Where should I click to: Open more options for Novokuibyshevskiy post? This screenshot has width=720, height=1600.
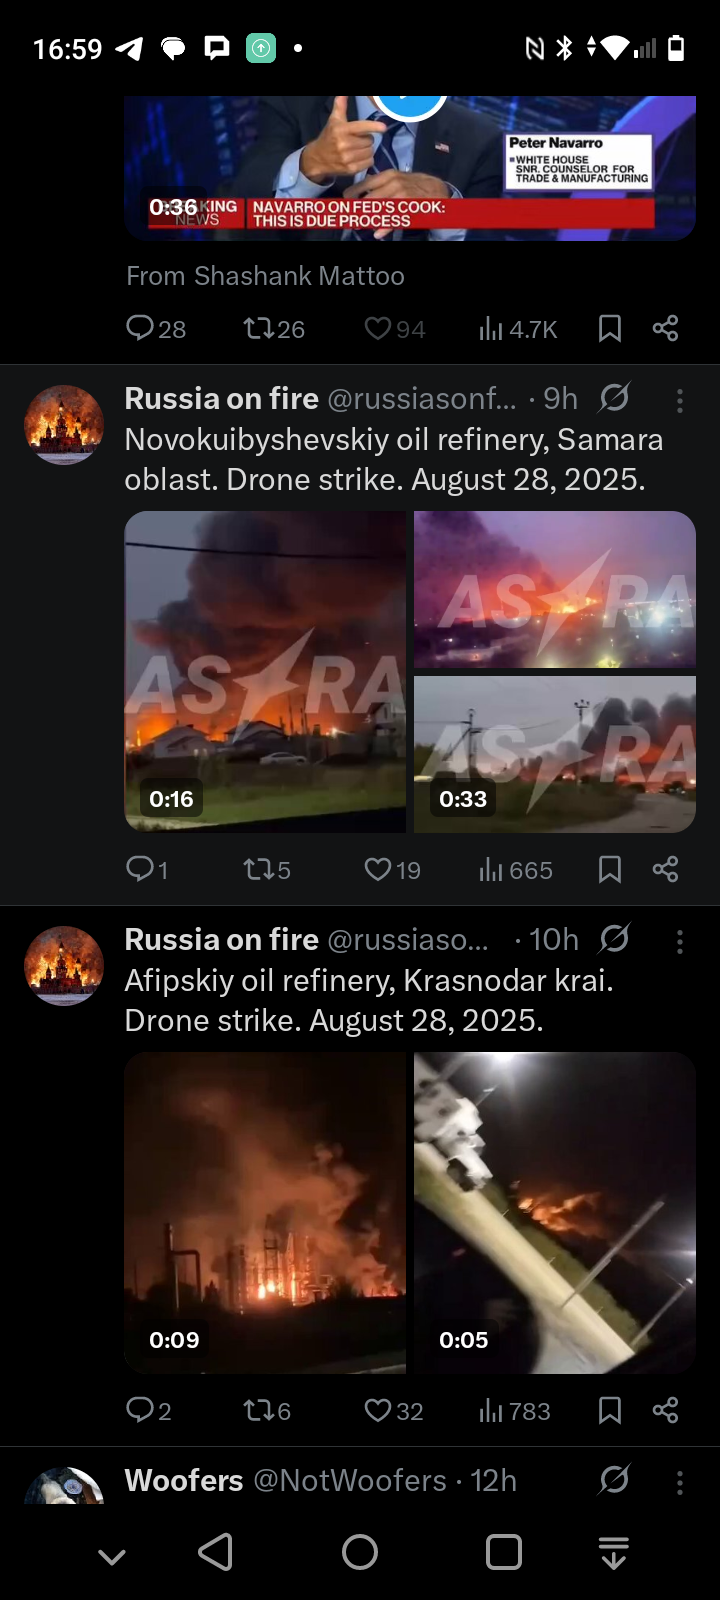(680, 401)
